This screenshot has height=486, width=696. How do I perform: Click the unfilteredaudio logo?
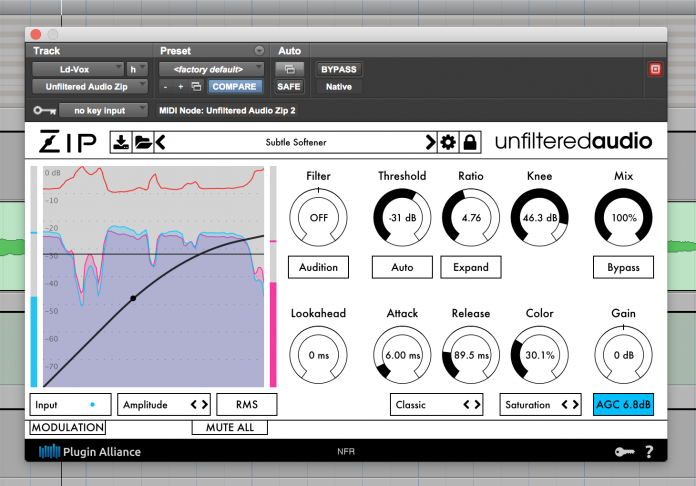tap(573, 142)
